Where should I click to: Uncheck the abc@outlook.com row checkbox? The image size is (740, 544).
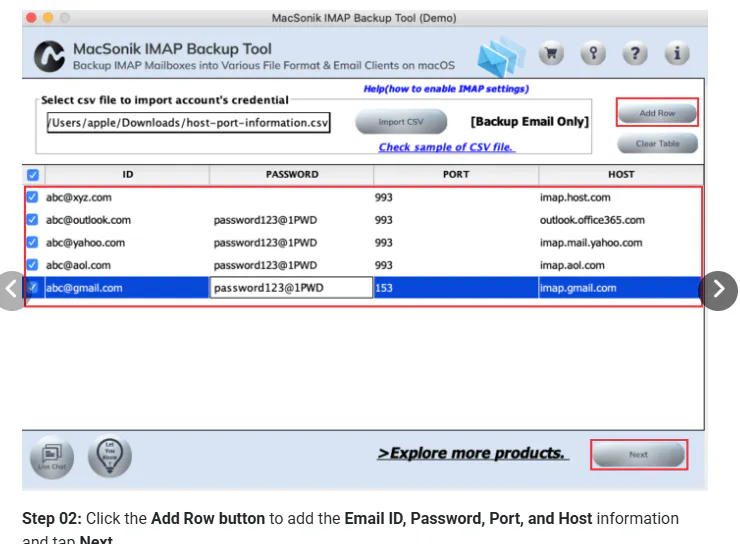[x=32, y=219]
